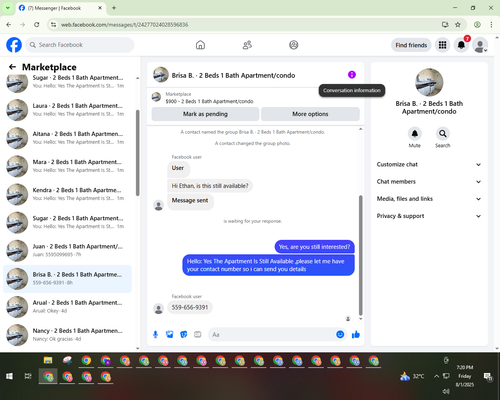Open File Explorer from the taskbar

[48, 360]
